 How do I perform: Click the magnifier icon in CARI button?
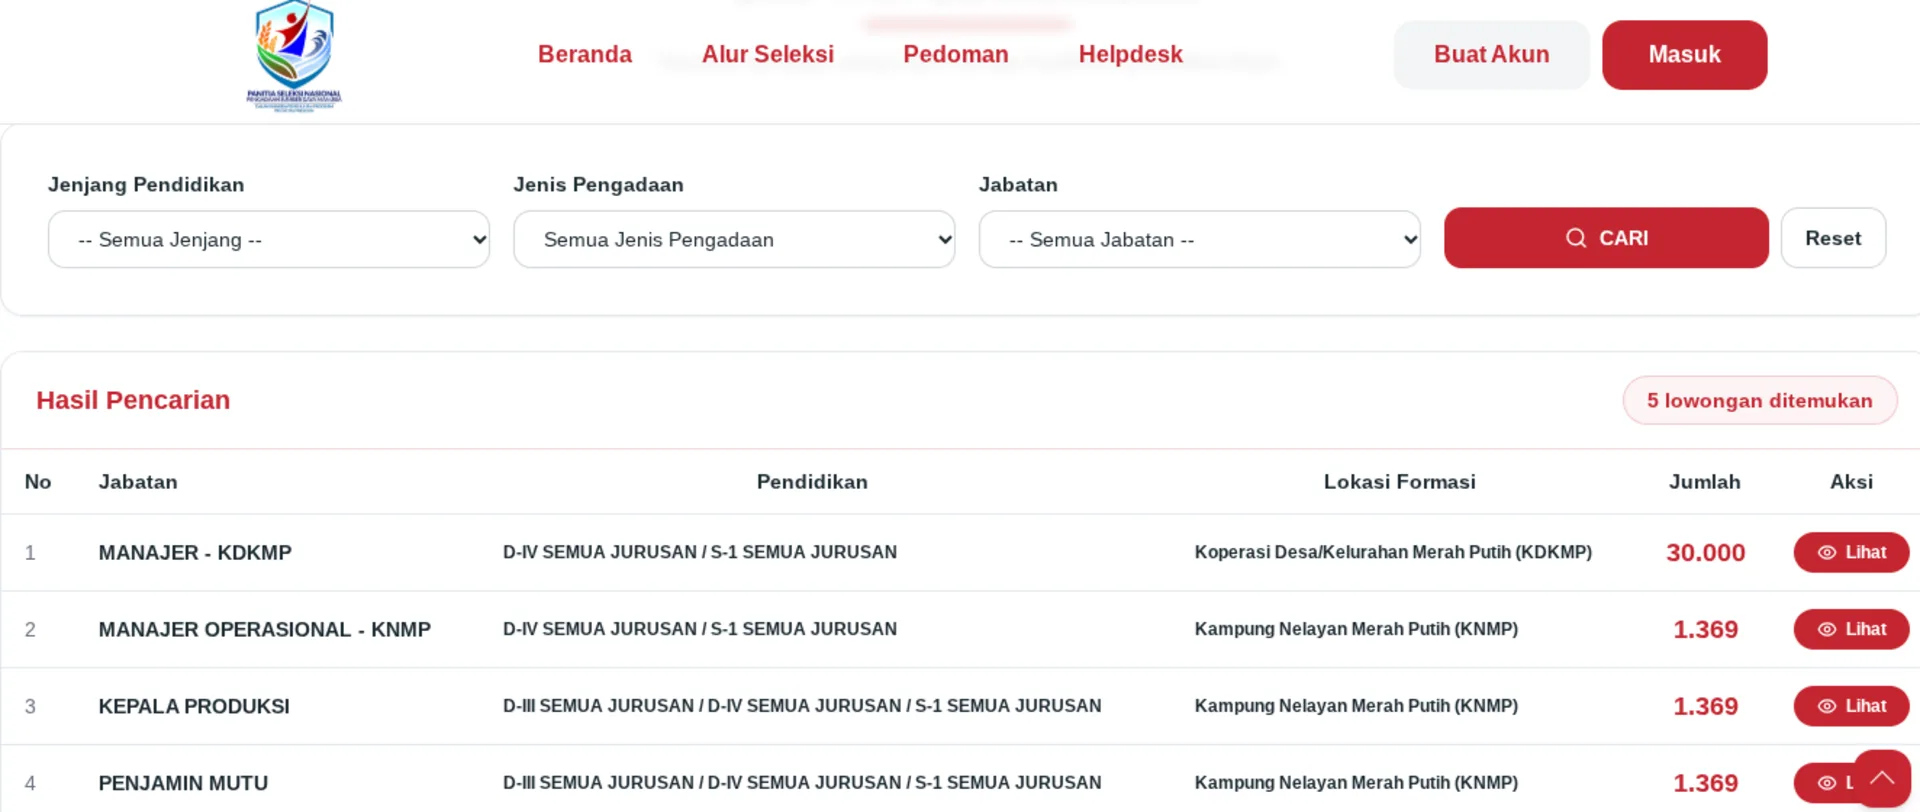[x=1576, y=238]
